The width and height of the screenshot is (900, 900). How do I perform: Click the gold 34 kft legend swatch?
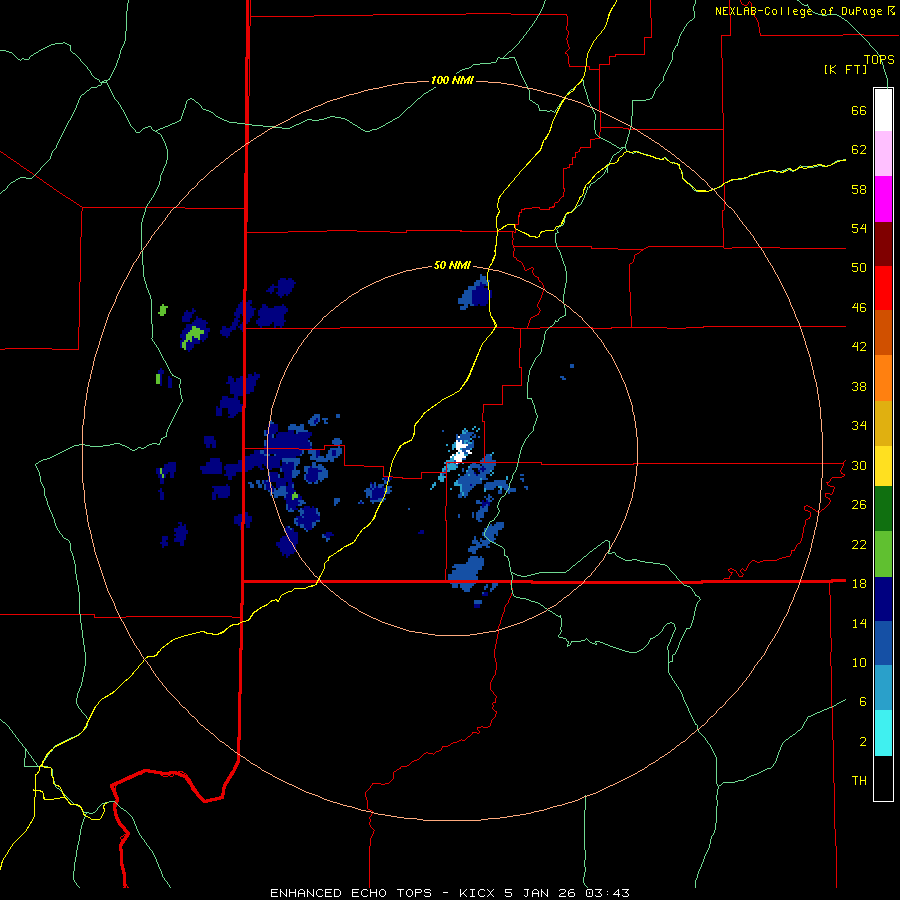[883, 423]
